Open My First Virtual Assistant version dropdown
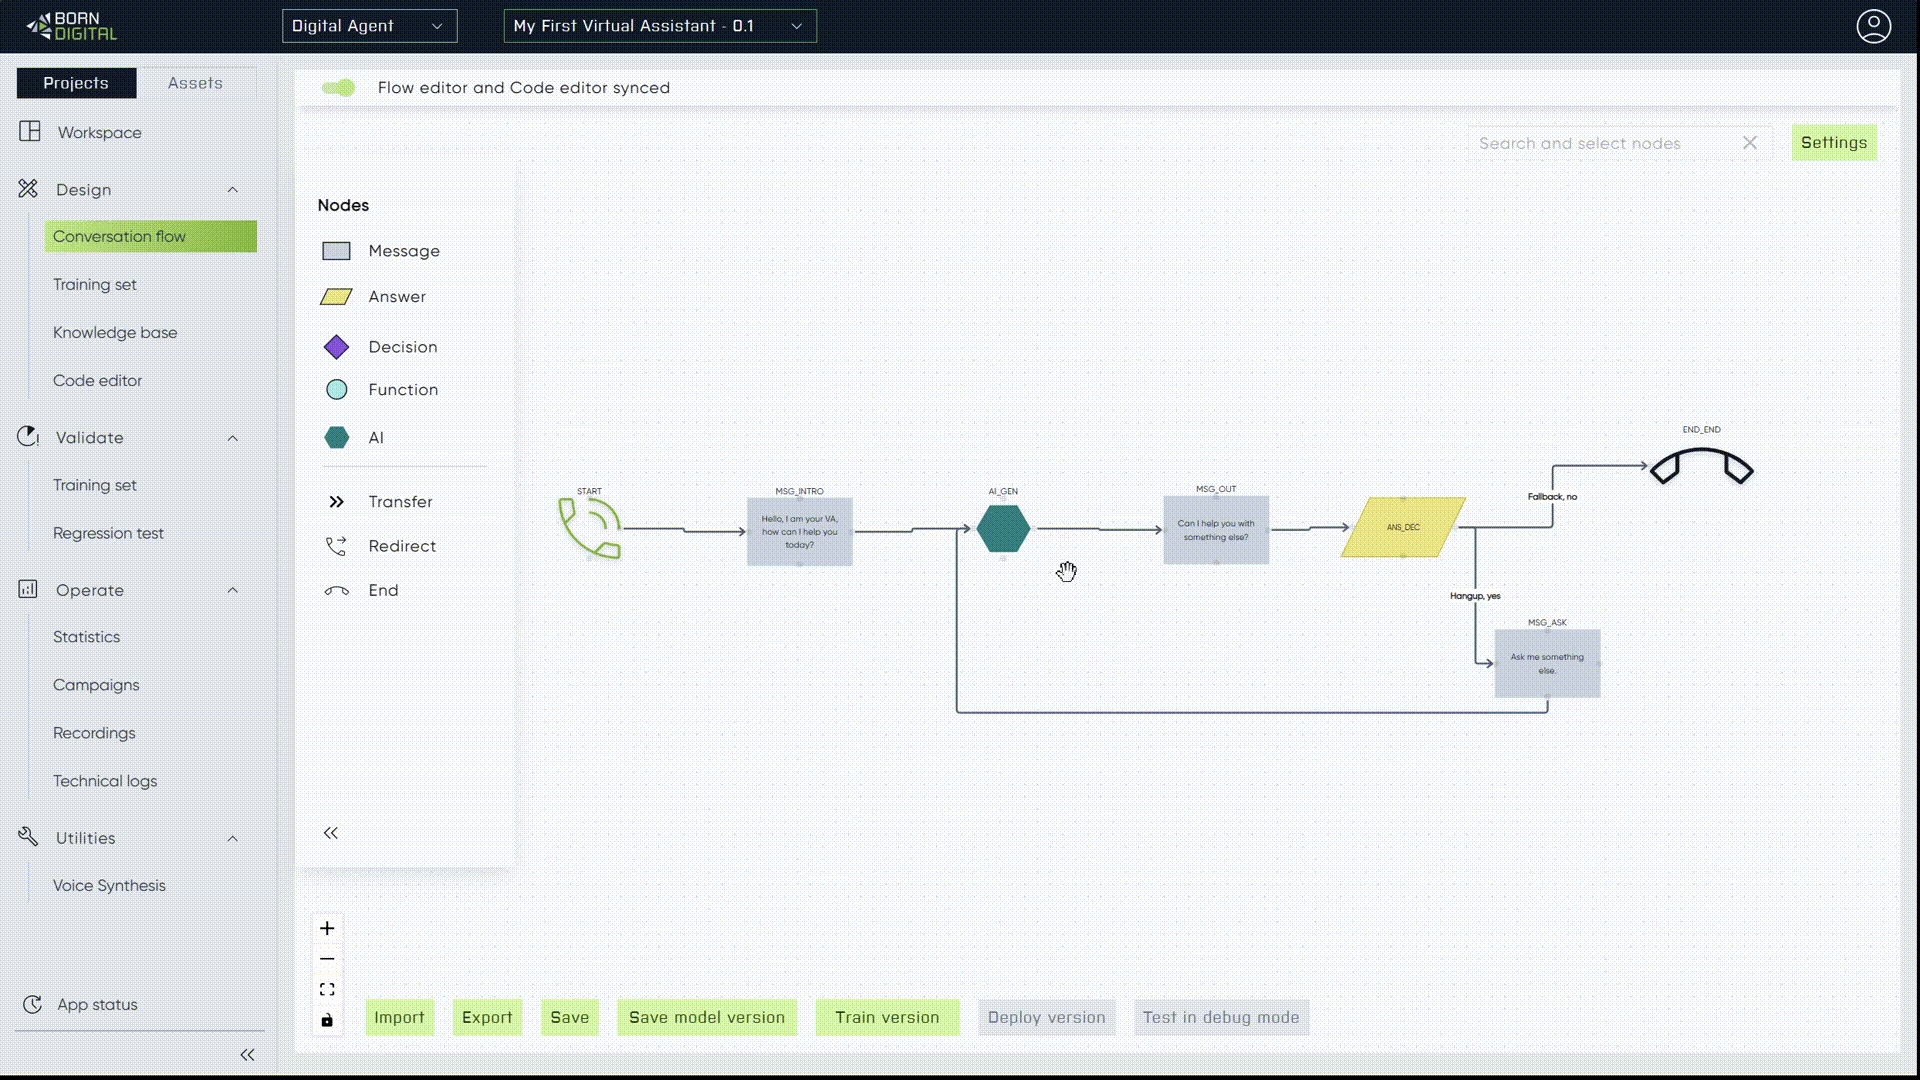The image size is (1920, 1080). click(659, 26)
